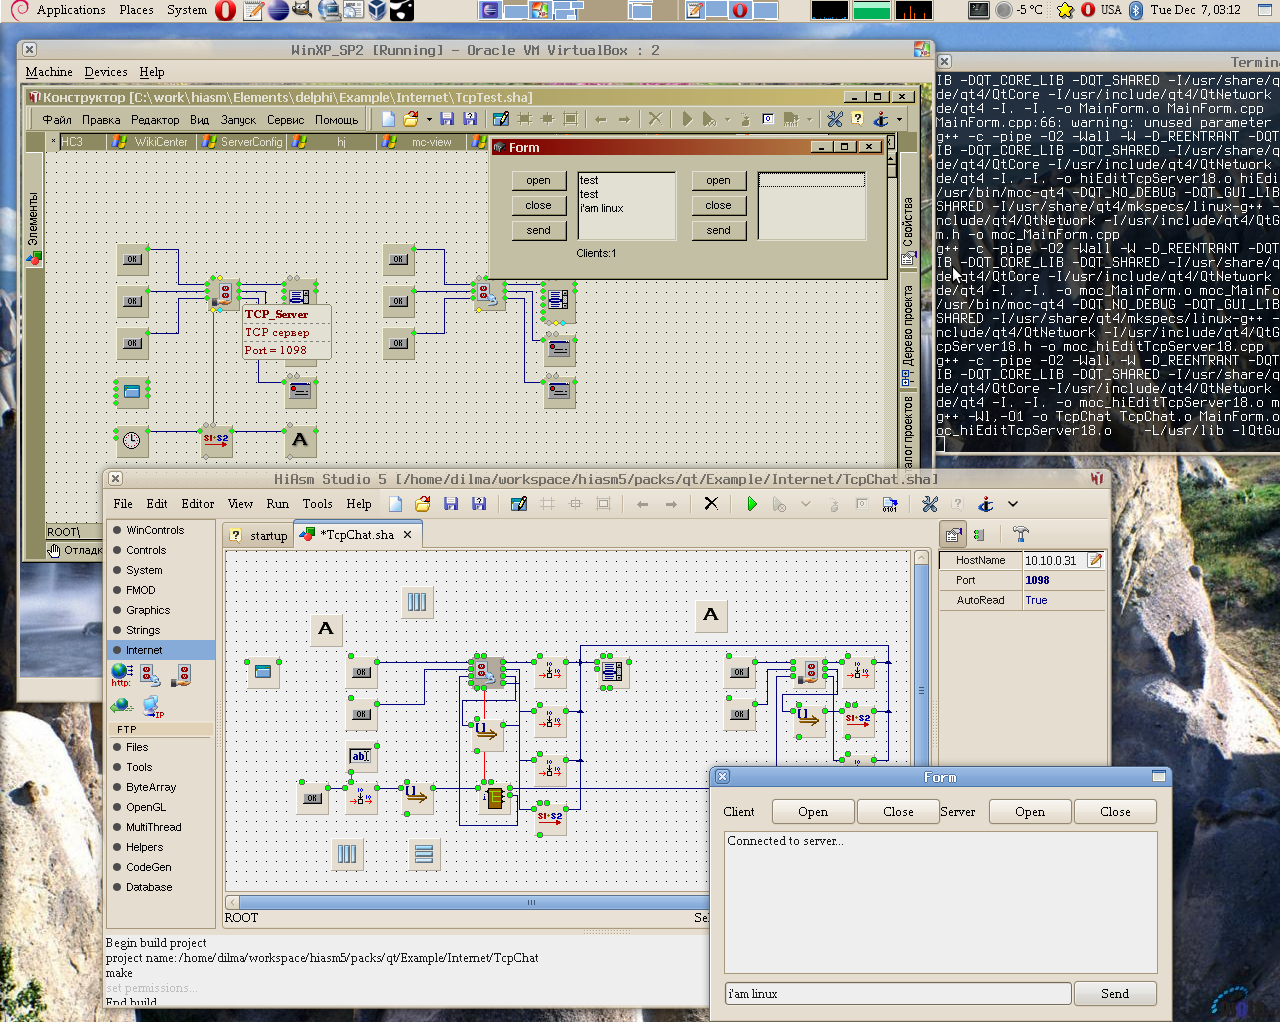Screen dimensions: 1280x1022
Task: Click the pencil edit icon next to HostName
Action: pyautogui.click(x=1095, y=561)
